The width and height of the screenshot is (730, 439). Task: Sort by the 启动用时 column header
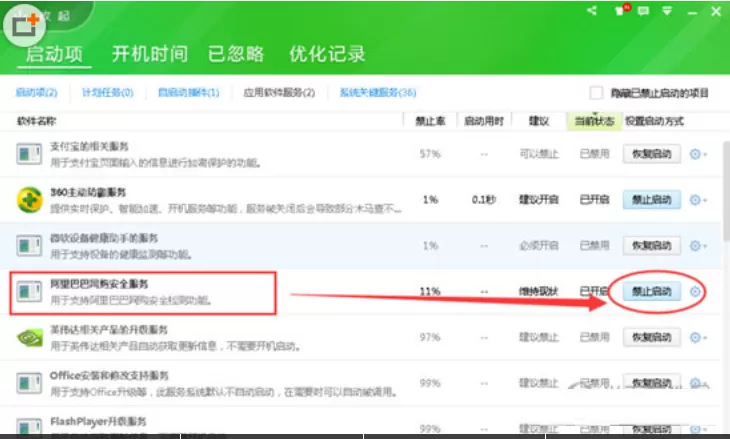click(x=484, y=121)
